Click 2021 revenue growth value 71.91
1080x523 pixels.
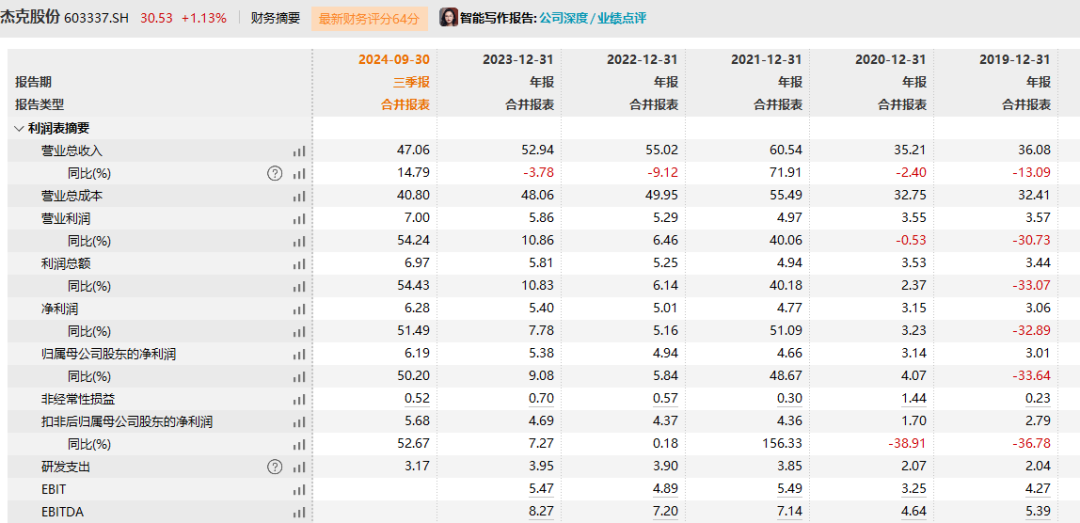point(787,173)
